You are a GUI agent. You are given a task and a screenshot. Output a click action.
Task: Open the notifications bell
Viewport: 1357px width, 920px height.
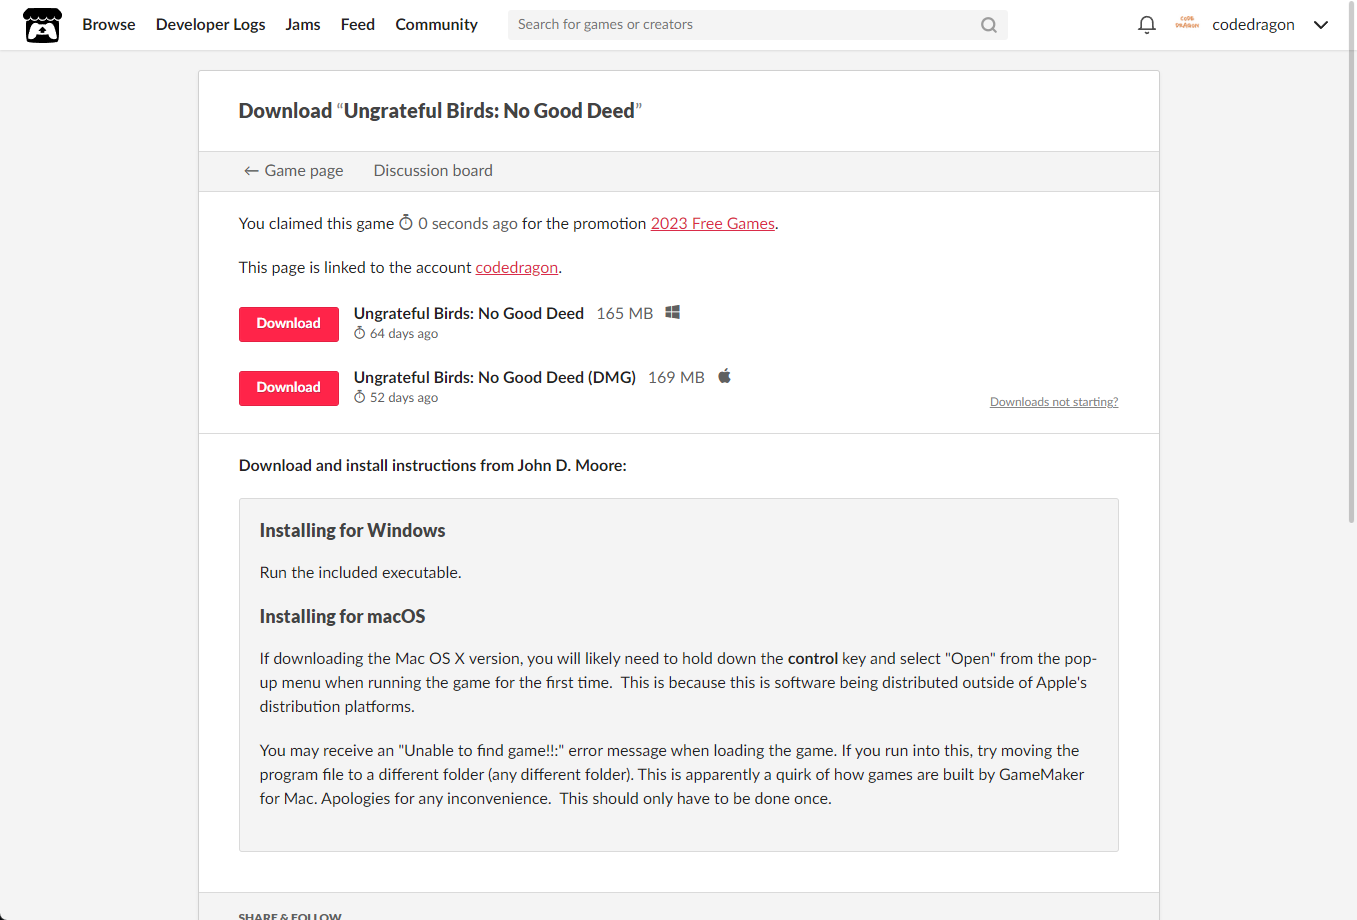pyautogui.click(x=1147, y=25)
